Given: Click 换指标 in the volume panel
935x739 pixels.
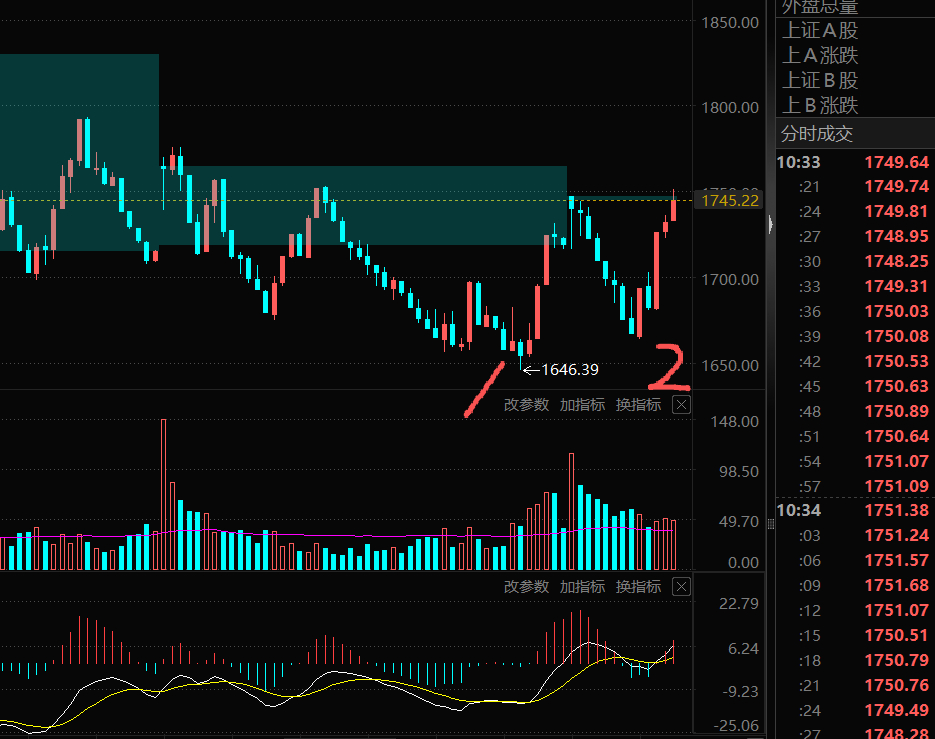Looking at the screenshot, I should (638, 405).
